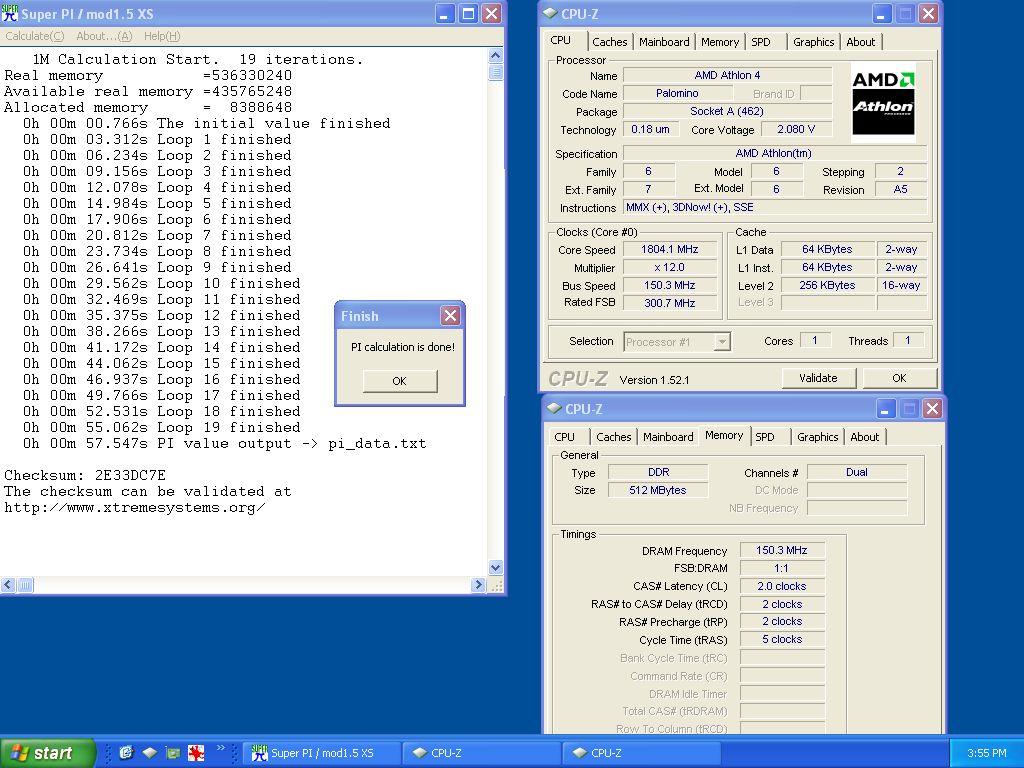Click the Validate button in CPU-Z
The height and width of the screenshot is (768, 1024).
pyautogui.click(x=818, y=378)
